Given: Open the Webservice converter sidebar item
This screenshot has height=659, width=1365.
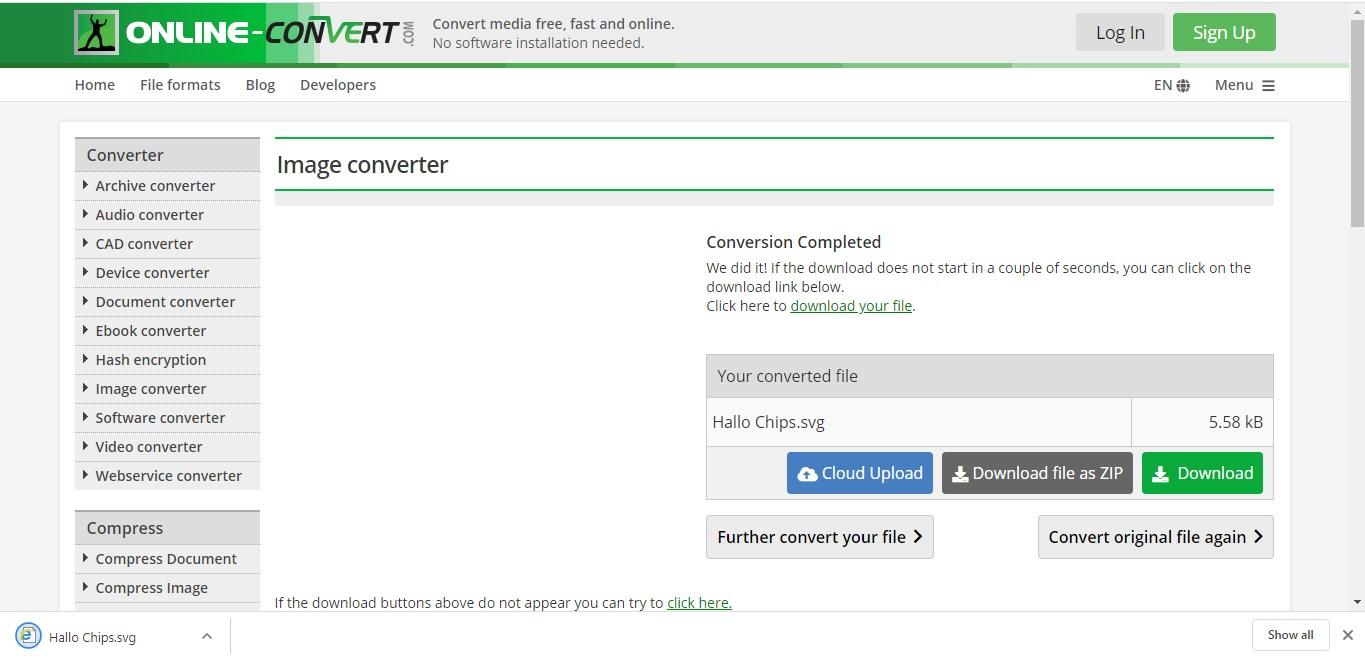Looking at the screenshot, I should [167, 476].
